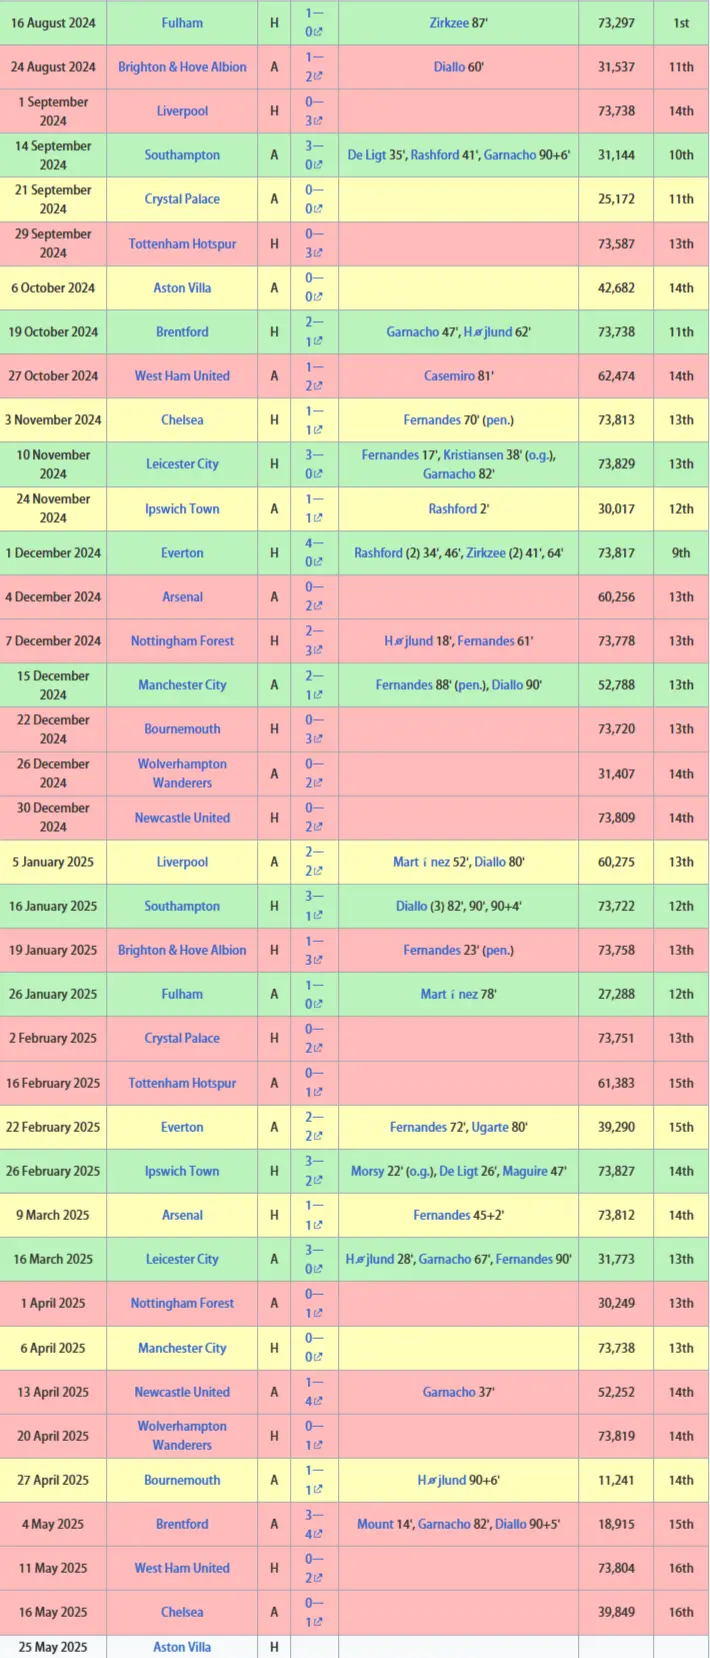
Task: Open Fulham link in 16 August 2024 row
Action: pyautogui.click(x=182, y=23)
